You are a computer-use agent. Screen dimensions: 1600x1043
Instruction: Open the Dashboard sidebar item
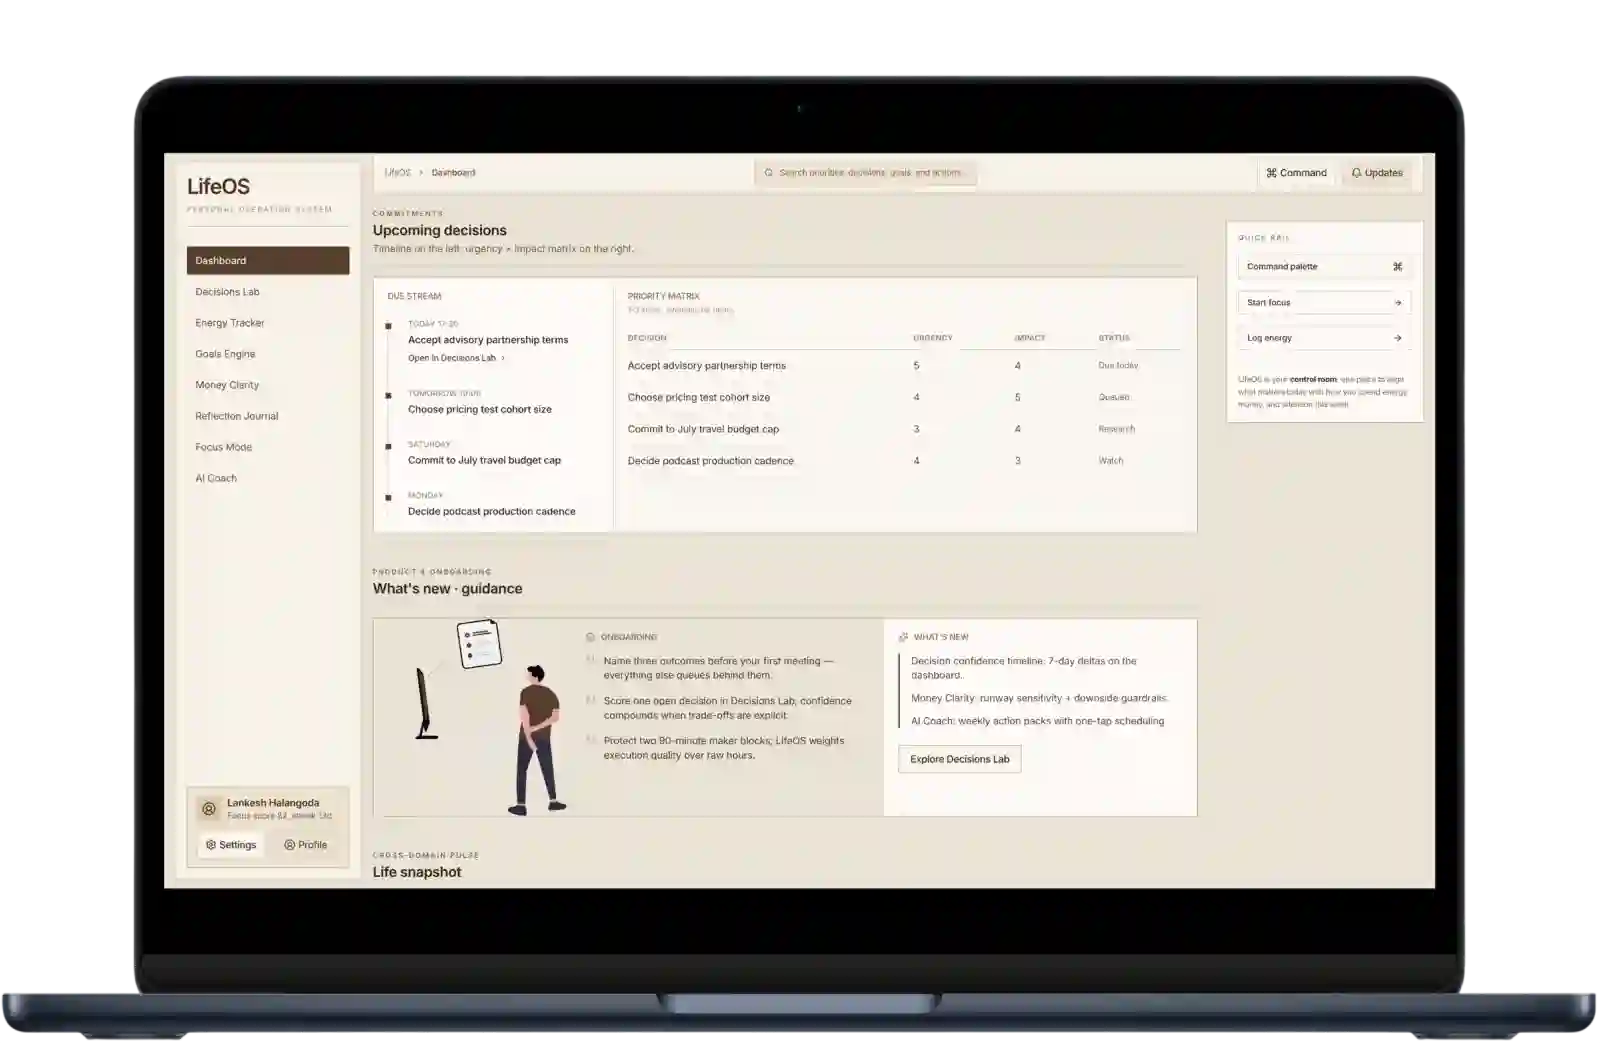267,260
